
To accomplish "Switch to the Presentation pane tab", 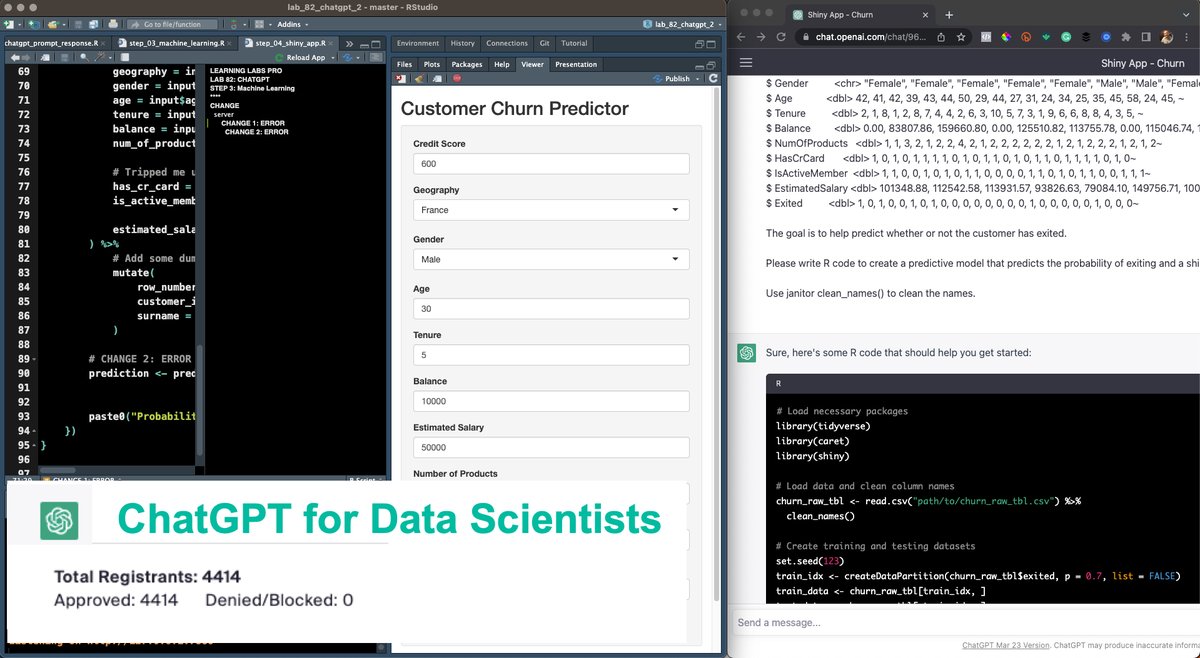I will pyautogui.click(x=576, y=64).
